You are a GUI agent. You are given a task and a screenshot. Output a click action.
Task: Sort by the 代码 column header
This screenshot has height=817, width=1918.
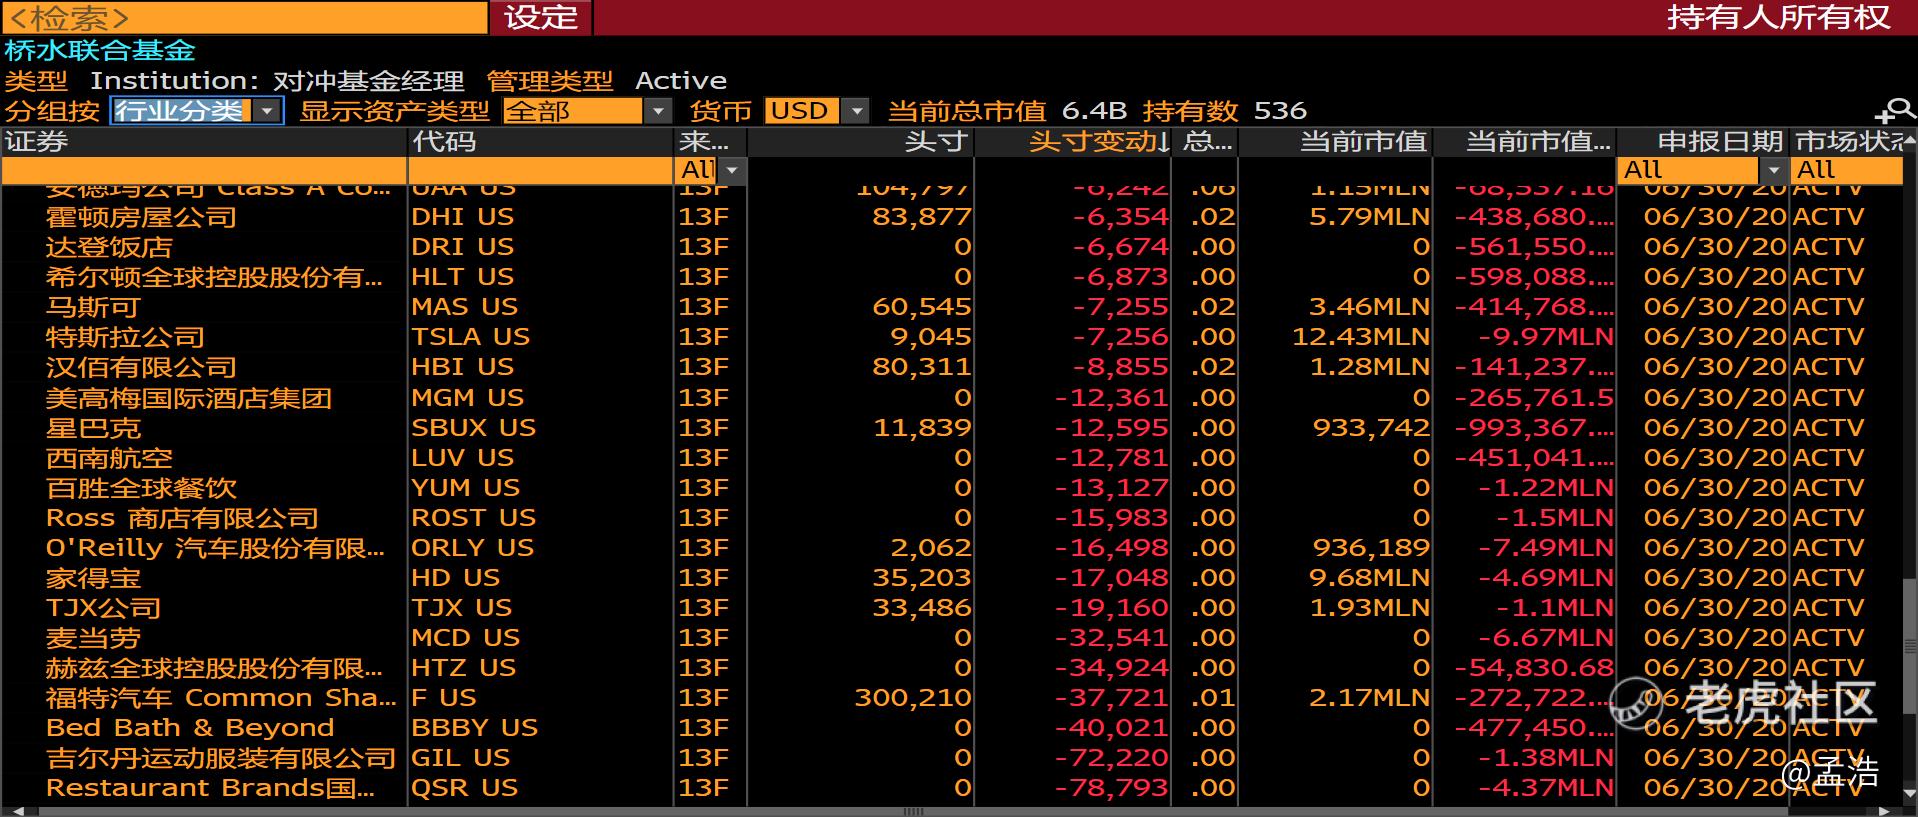[x=541, y=141]
